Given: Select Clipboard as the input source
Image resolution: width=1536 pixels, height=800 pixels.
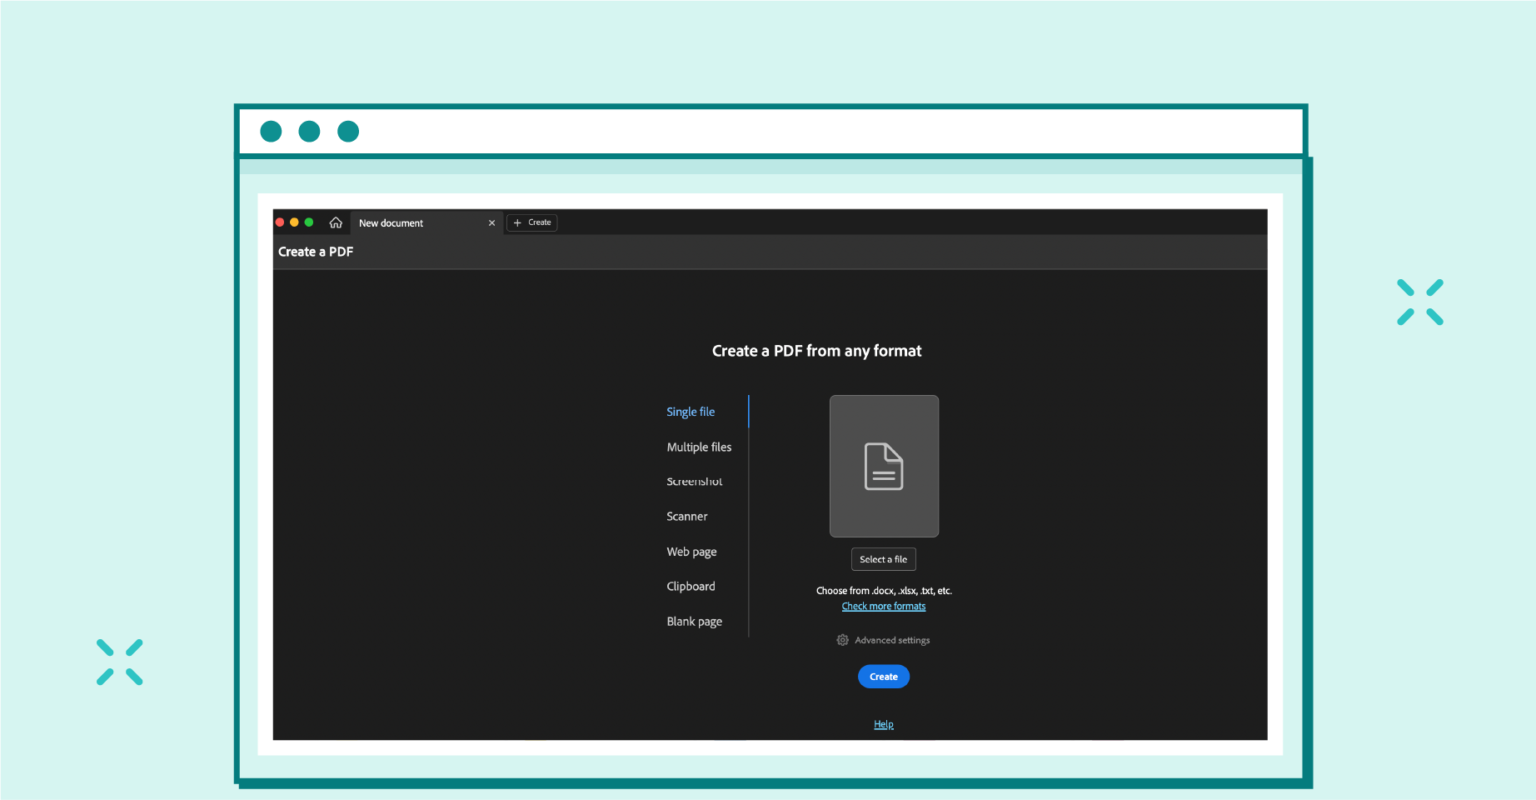Looking at the screenshot, I should click(x=690, y=586).
